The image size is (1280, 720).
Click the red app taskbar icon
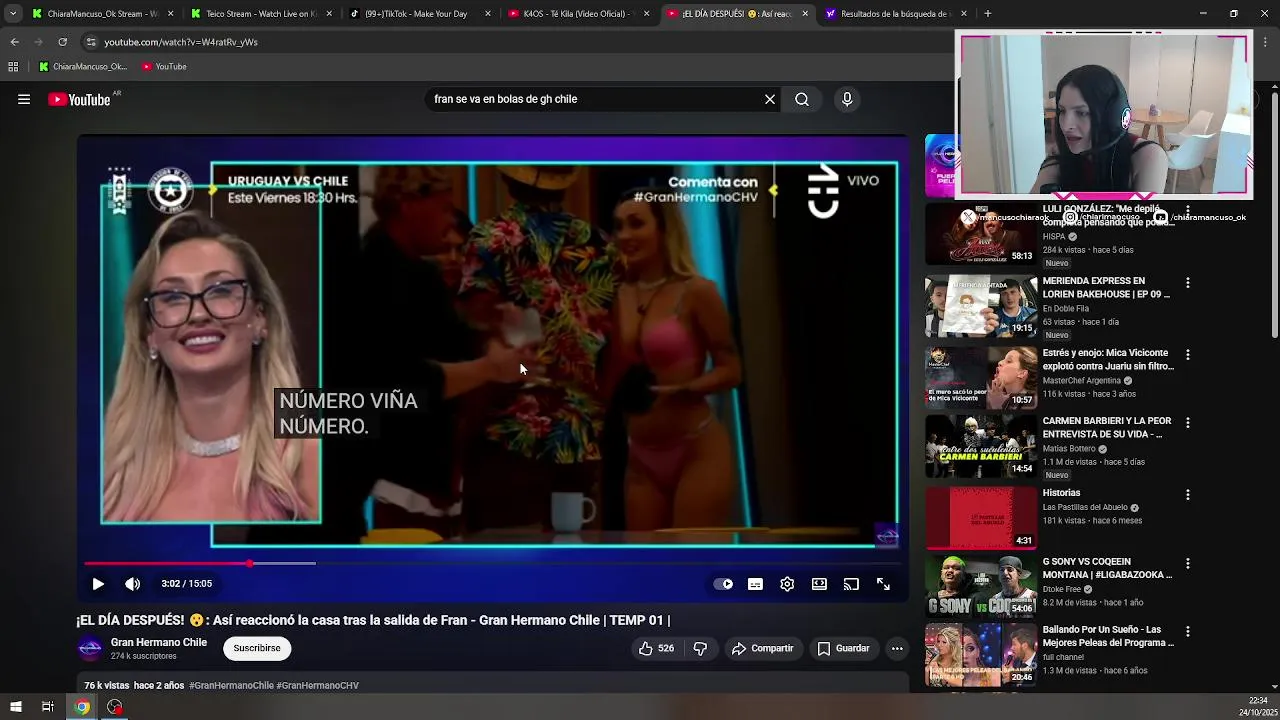[x=115, y=707]
